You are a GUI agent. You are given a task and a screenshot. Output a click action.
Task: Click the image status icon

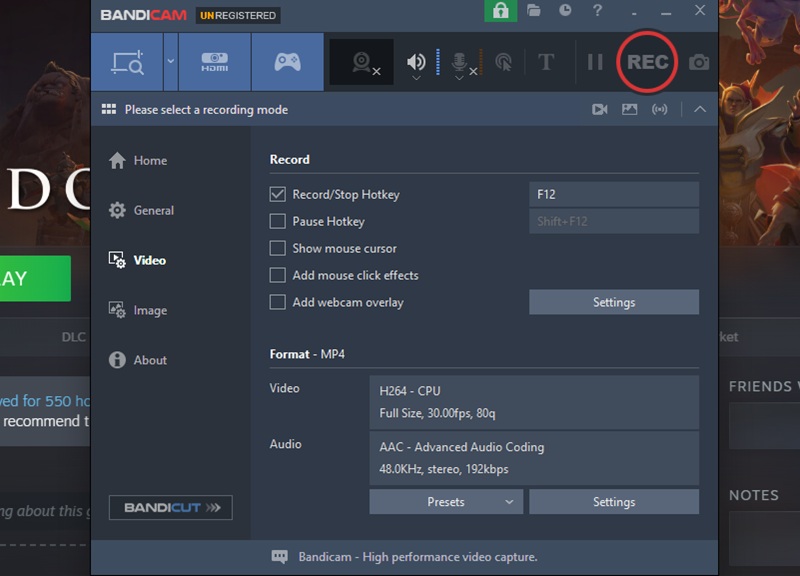click(630, 109)
